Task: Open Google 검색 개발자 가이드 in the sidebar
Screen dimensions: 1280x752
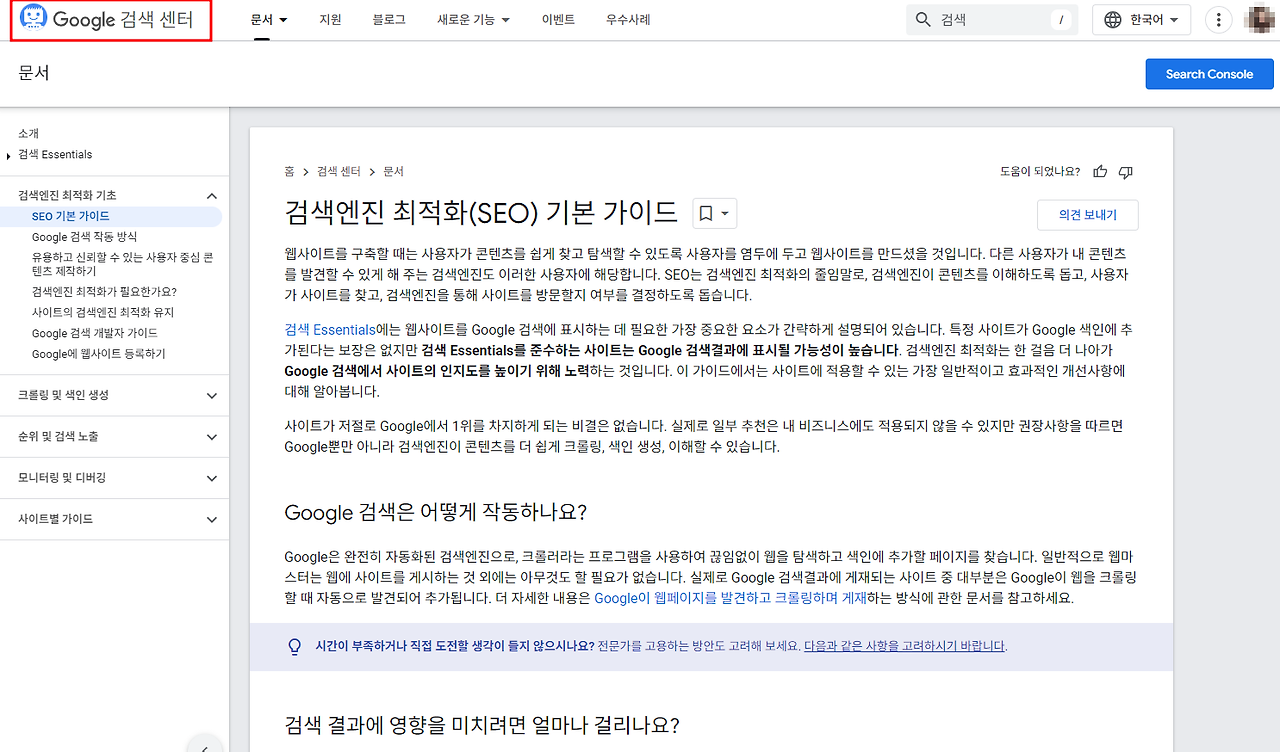Action: (94, 333)
